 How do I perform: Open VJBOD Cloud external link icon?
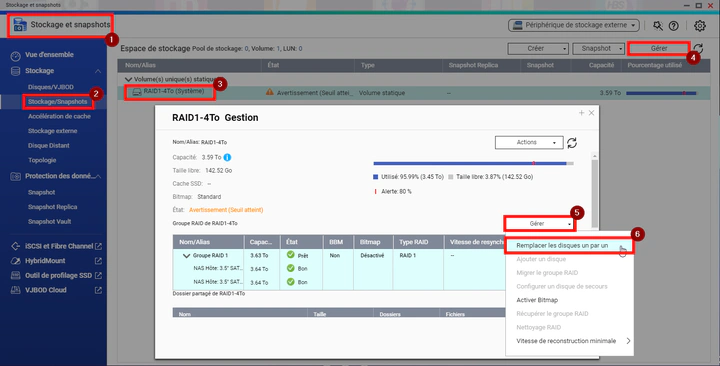pyautogui.click(x=98, y=290)
